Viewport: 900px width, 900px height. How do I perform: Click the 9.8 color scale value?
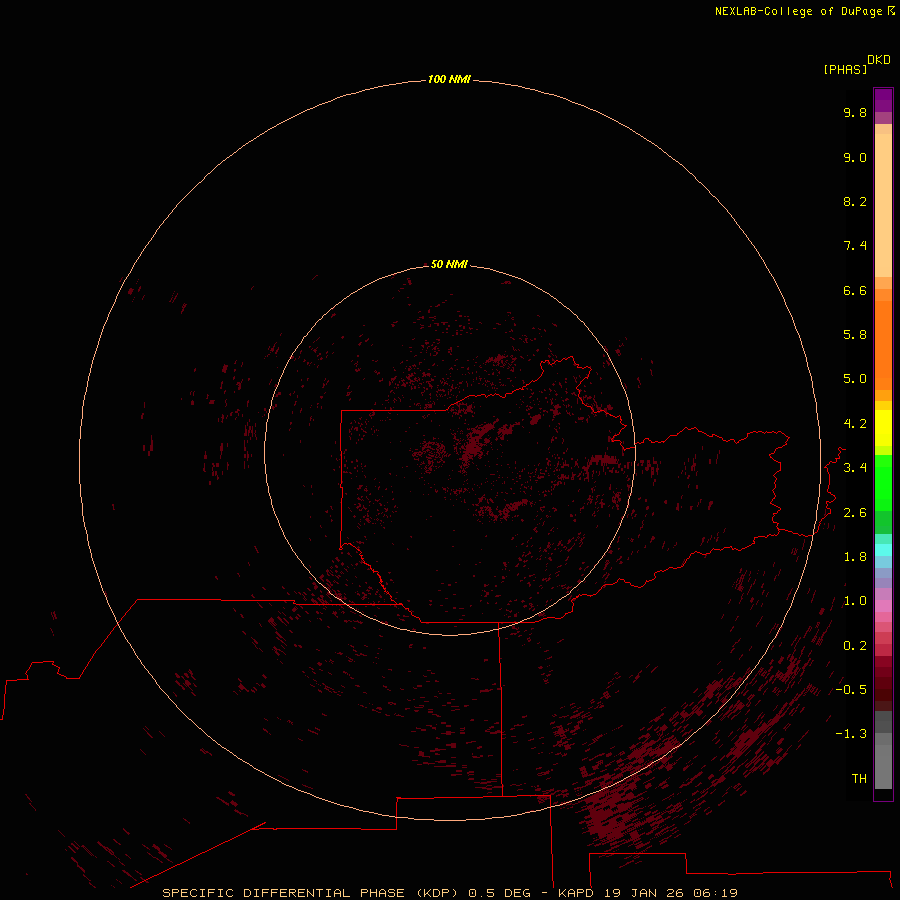pyautogui.click(x=855, y=112)
